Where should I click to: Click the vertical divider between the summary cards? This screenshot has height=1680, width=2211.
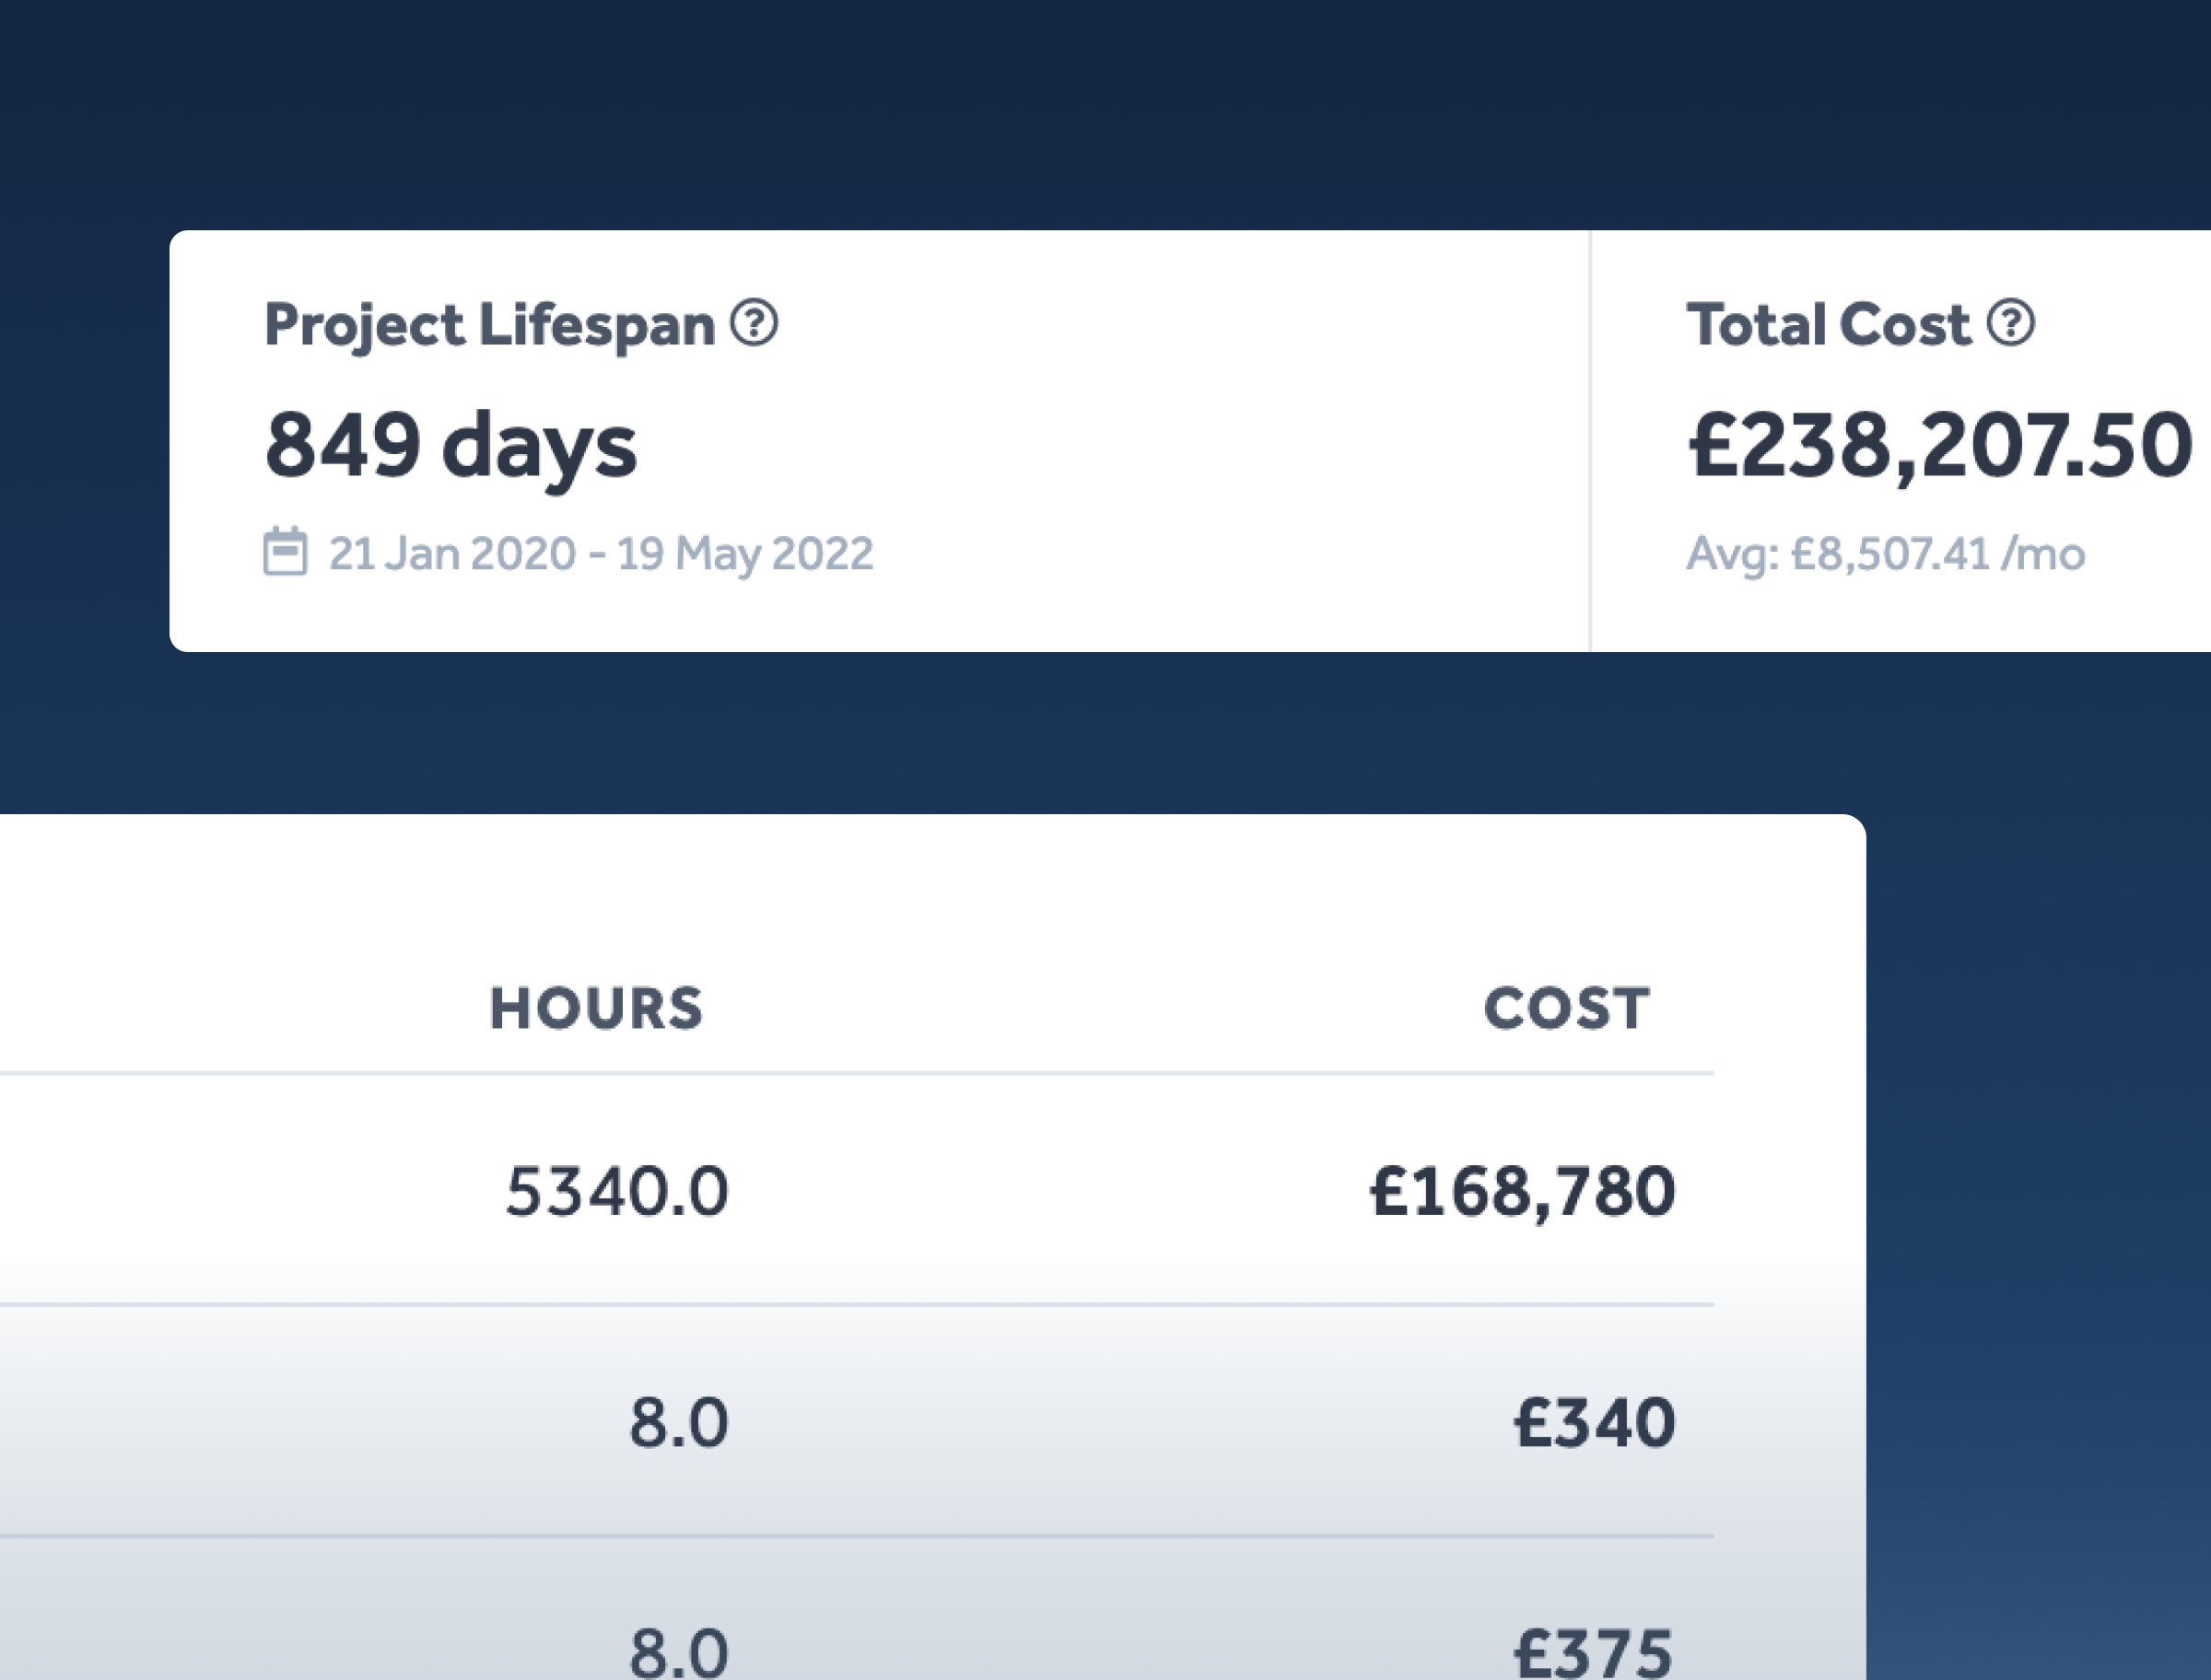(x=1590, y=441)
